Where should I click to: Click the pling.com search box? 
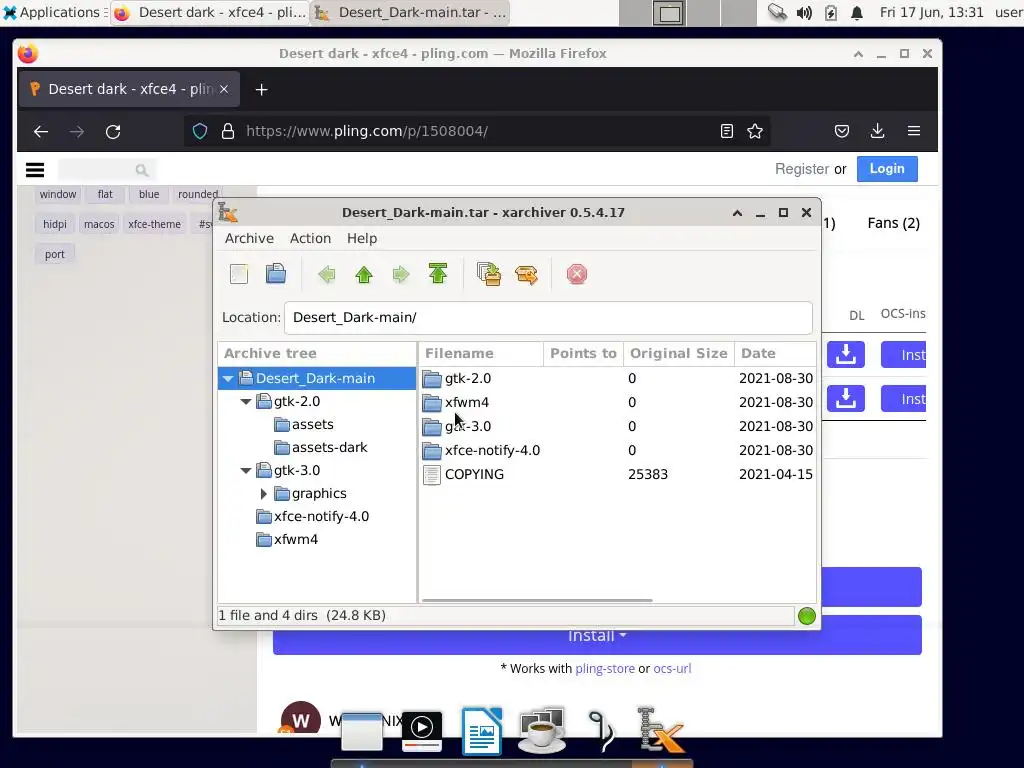tap(106, 170)
